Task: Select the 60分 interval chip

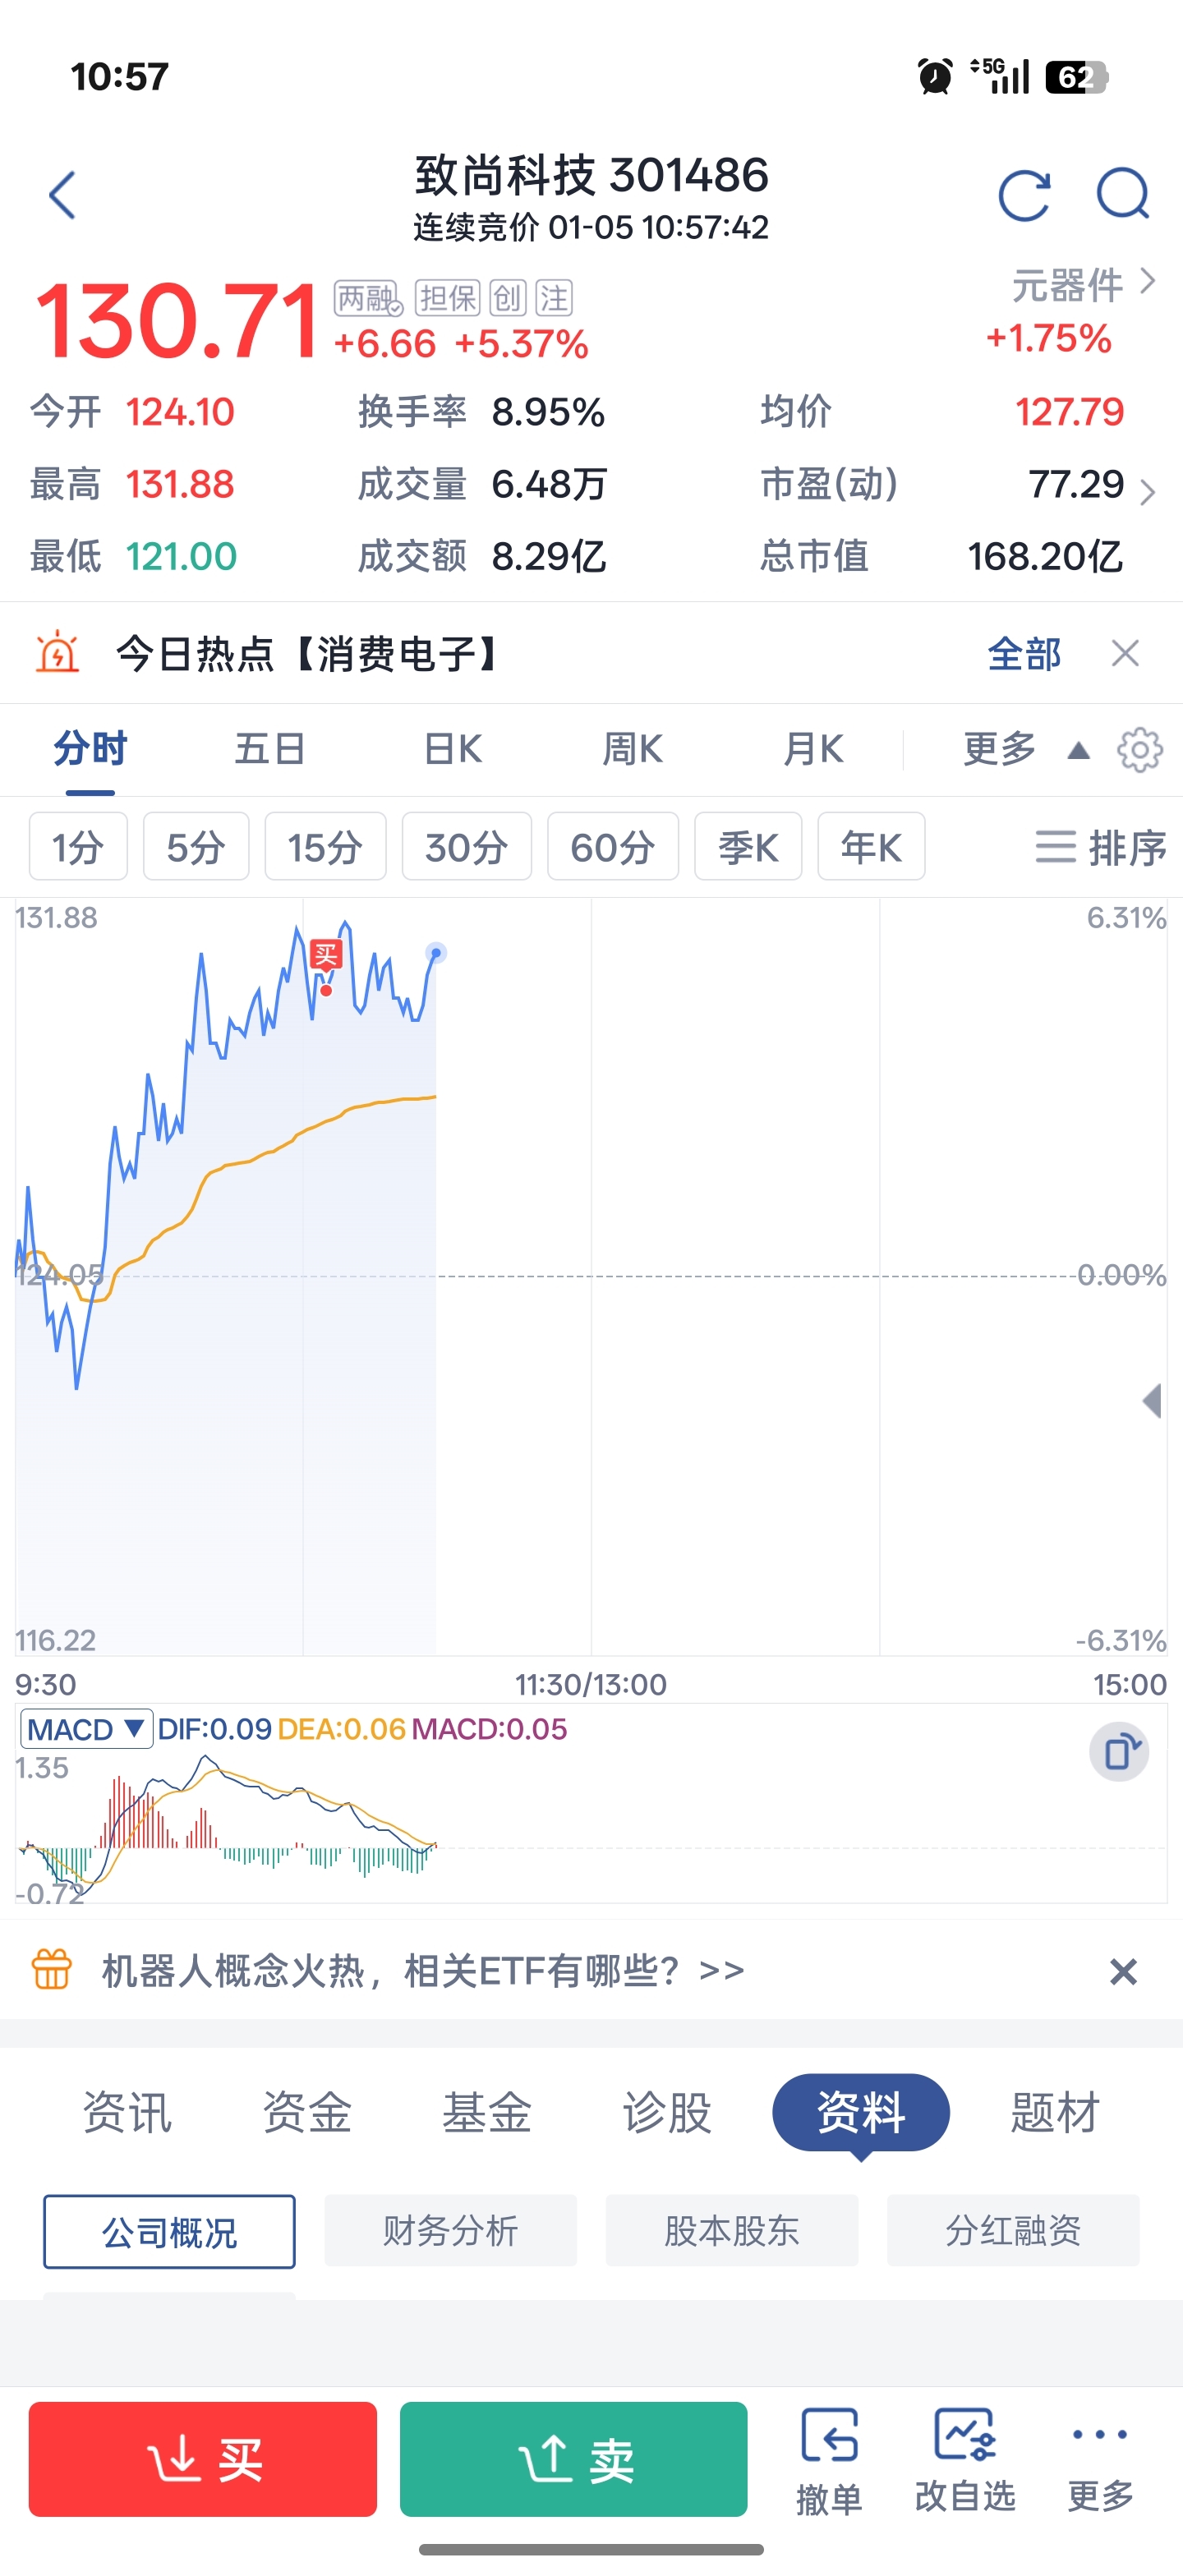Action: (x=612, y=847)
